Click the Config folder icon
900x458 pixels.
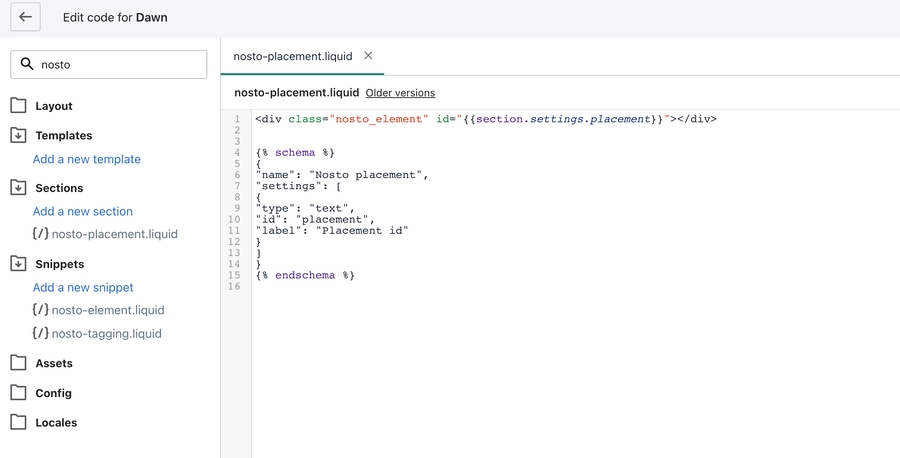(x=18, y=393)
